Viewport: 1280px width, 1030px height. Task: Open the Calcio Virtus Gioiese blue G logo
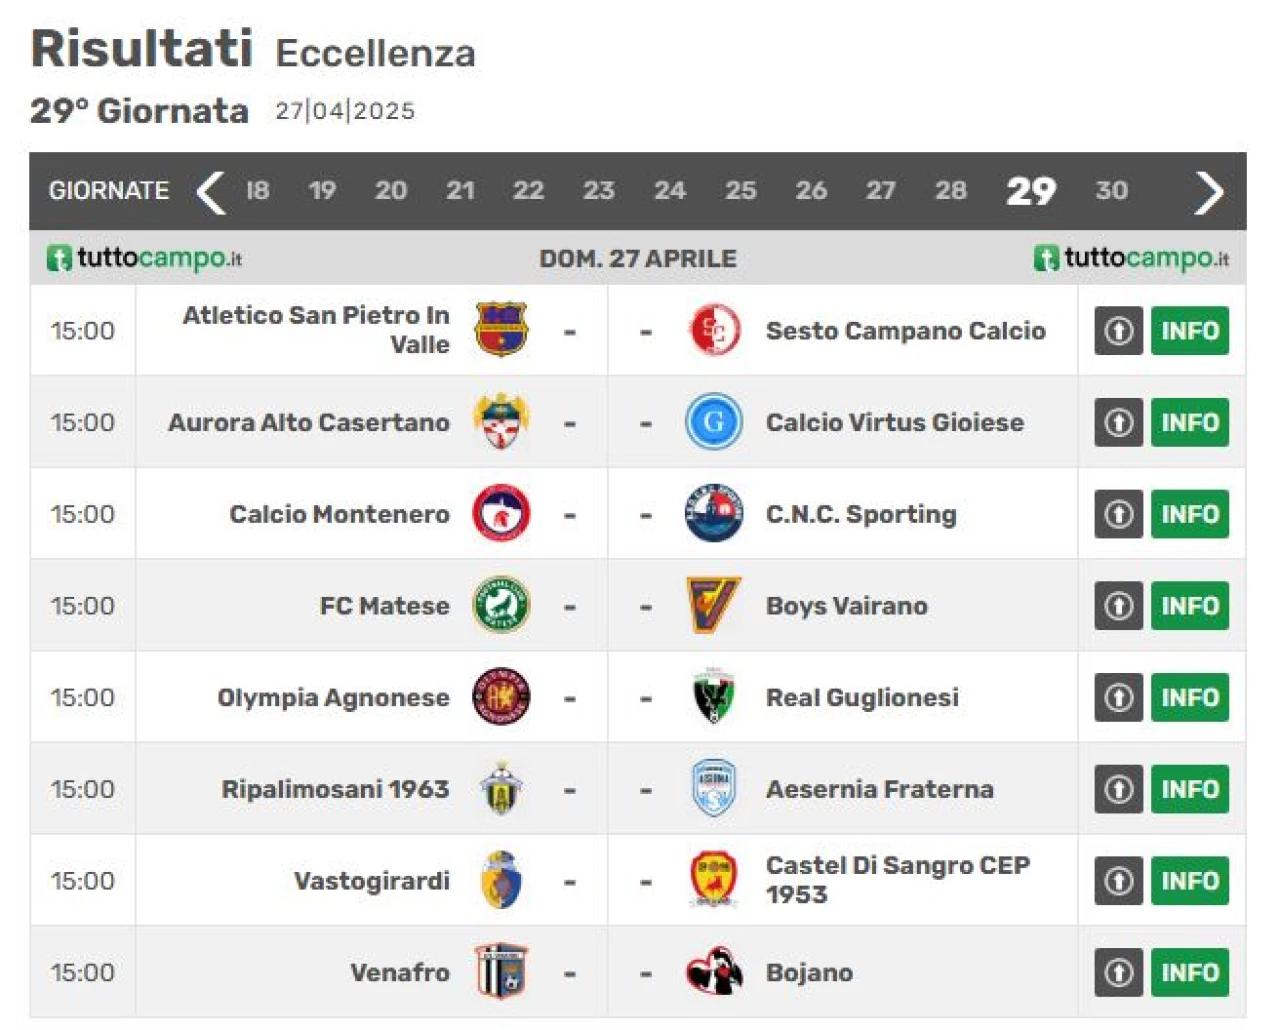coord(714,422)
